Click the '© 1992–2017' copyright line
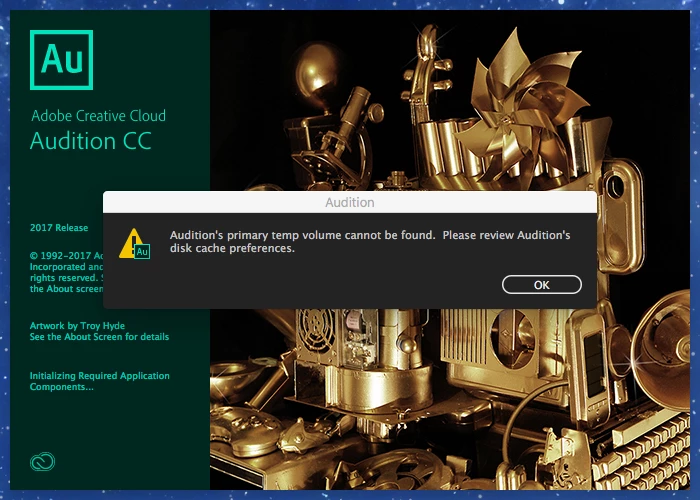The height and width of the screenshot is (500, 700). (x=67, y=256)
